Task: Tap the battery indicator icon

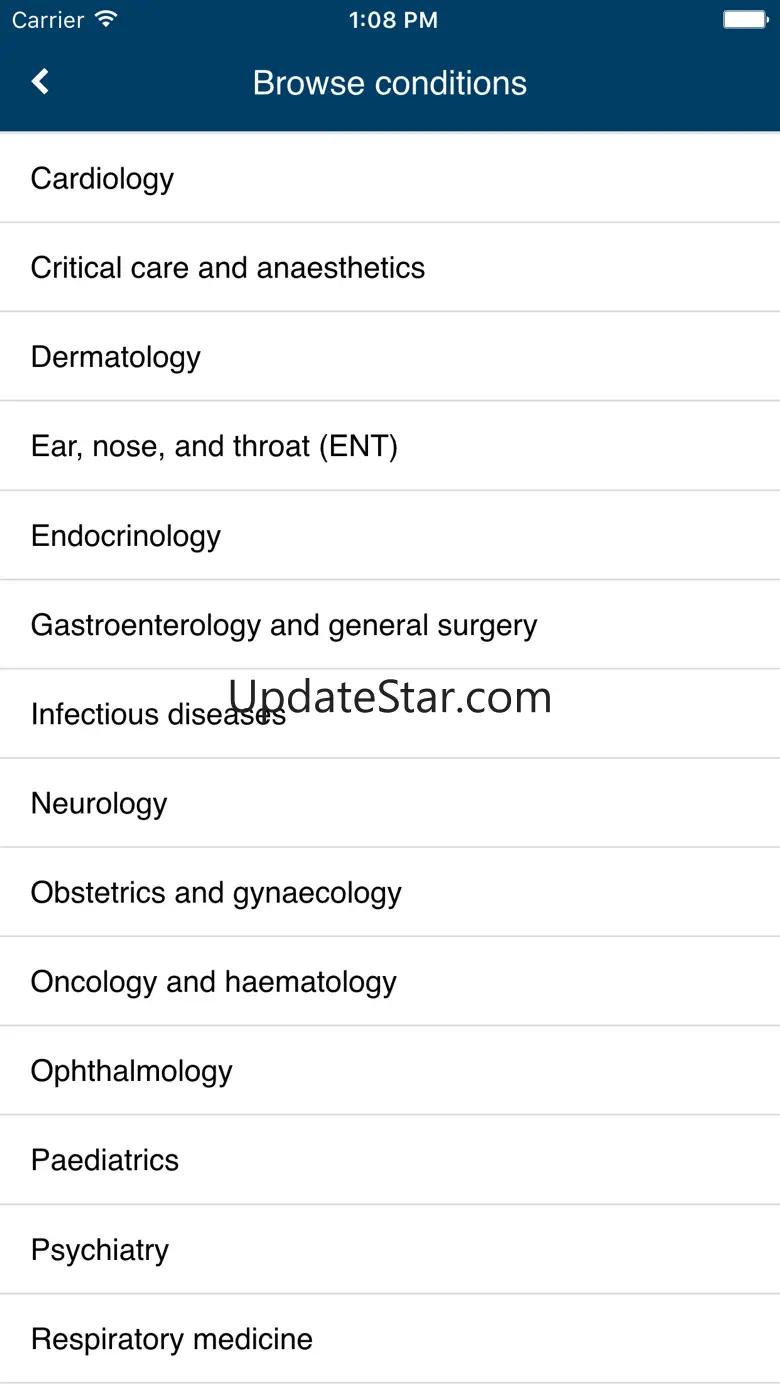Action: 744,20
